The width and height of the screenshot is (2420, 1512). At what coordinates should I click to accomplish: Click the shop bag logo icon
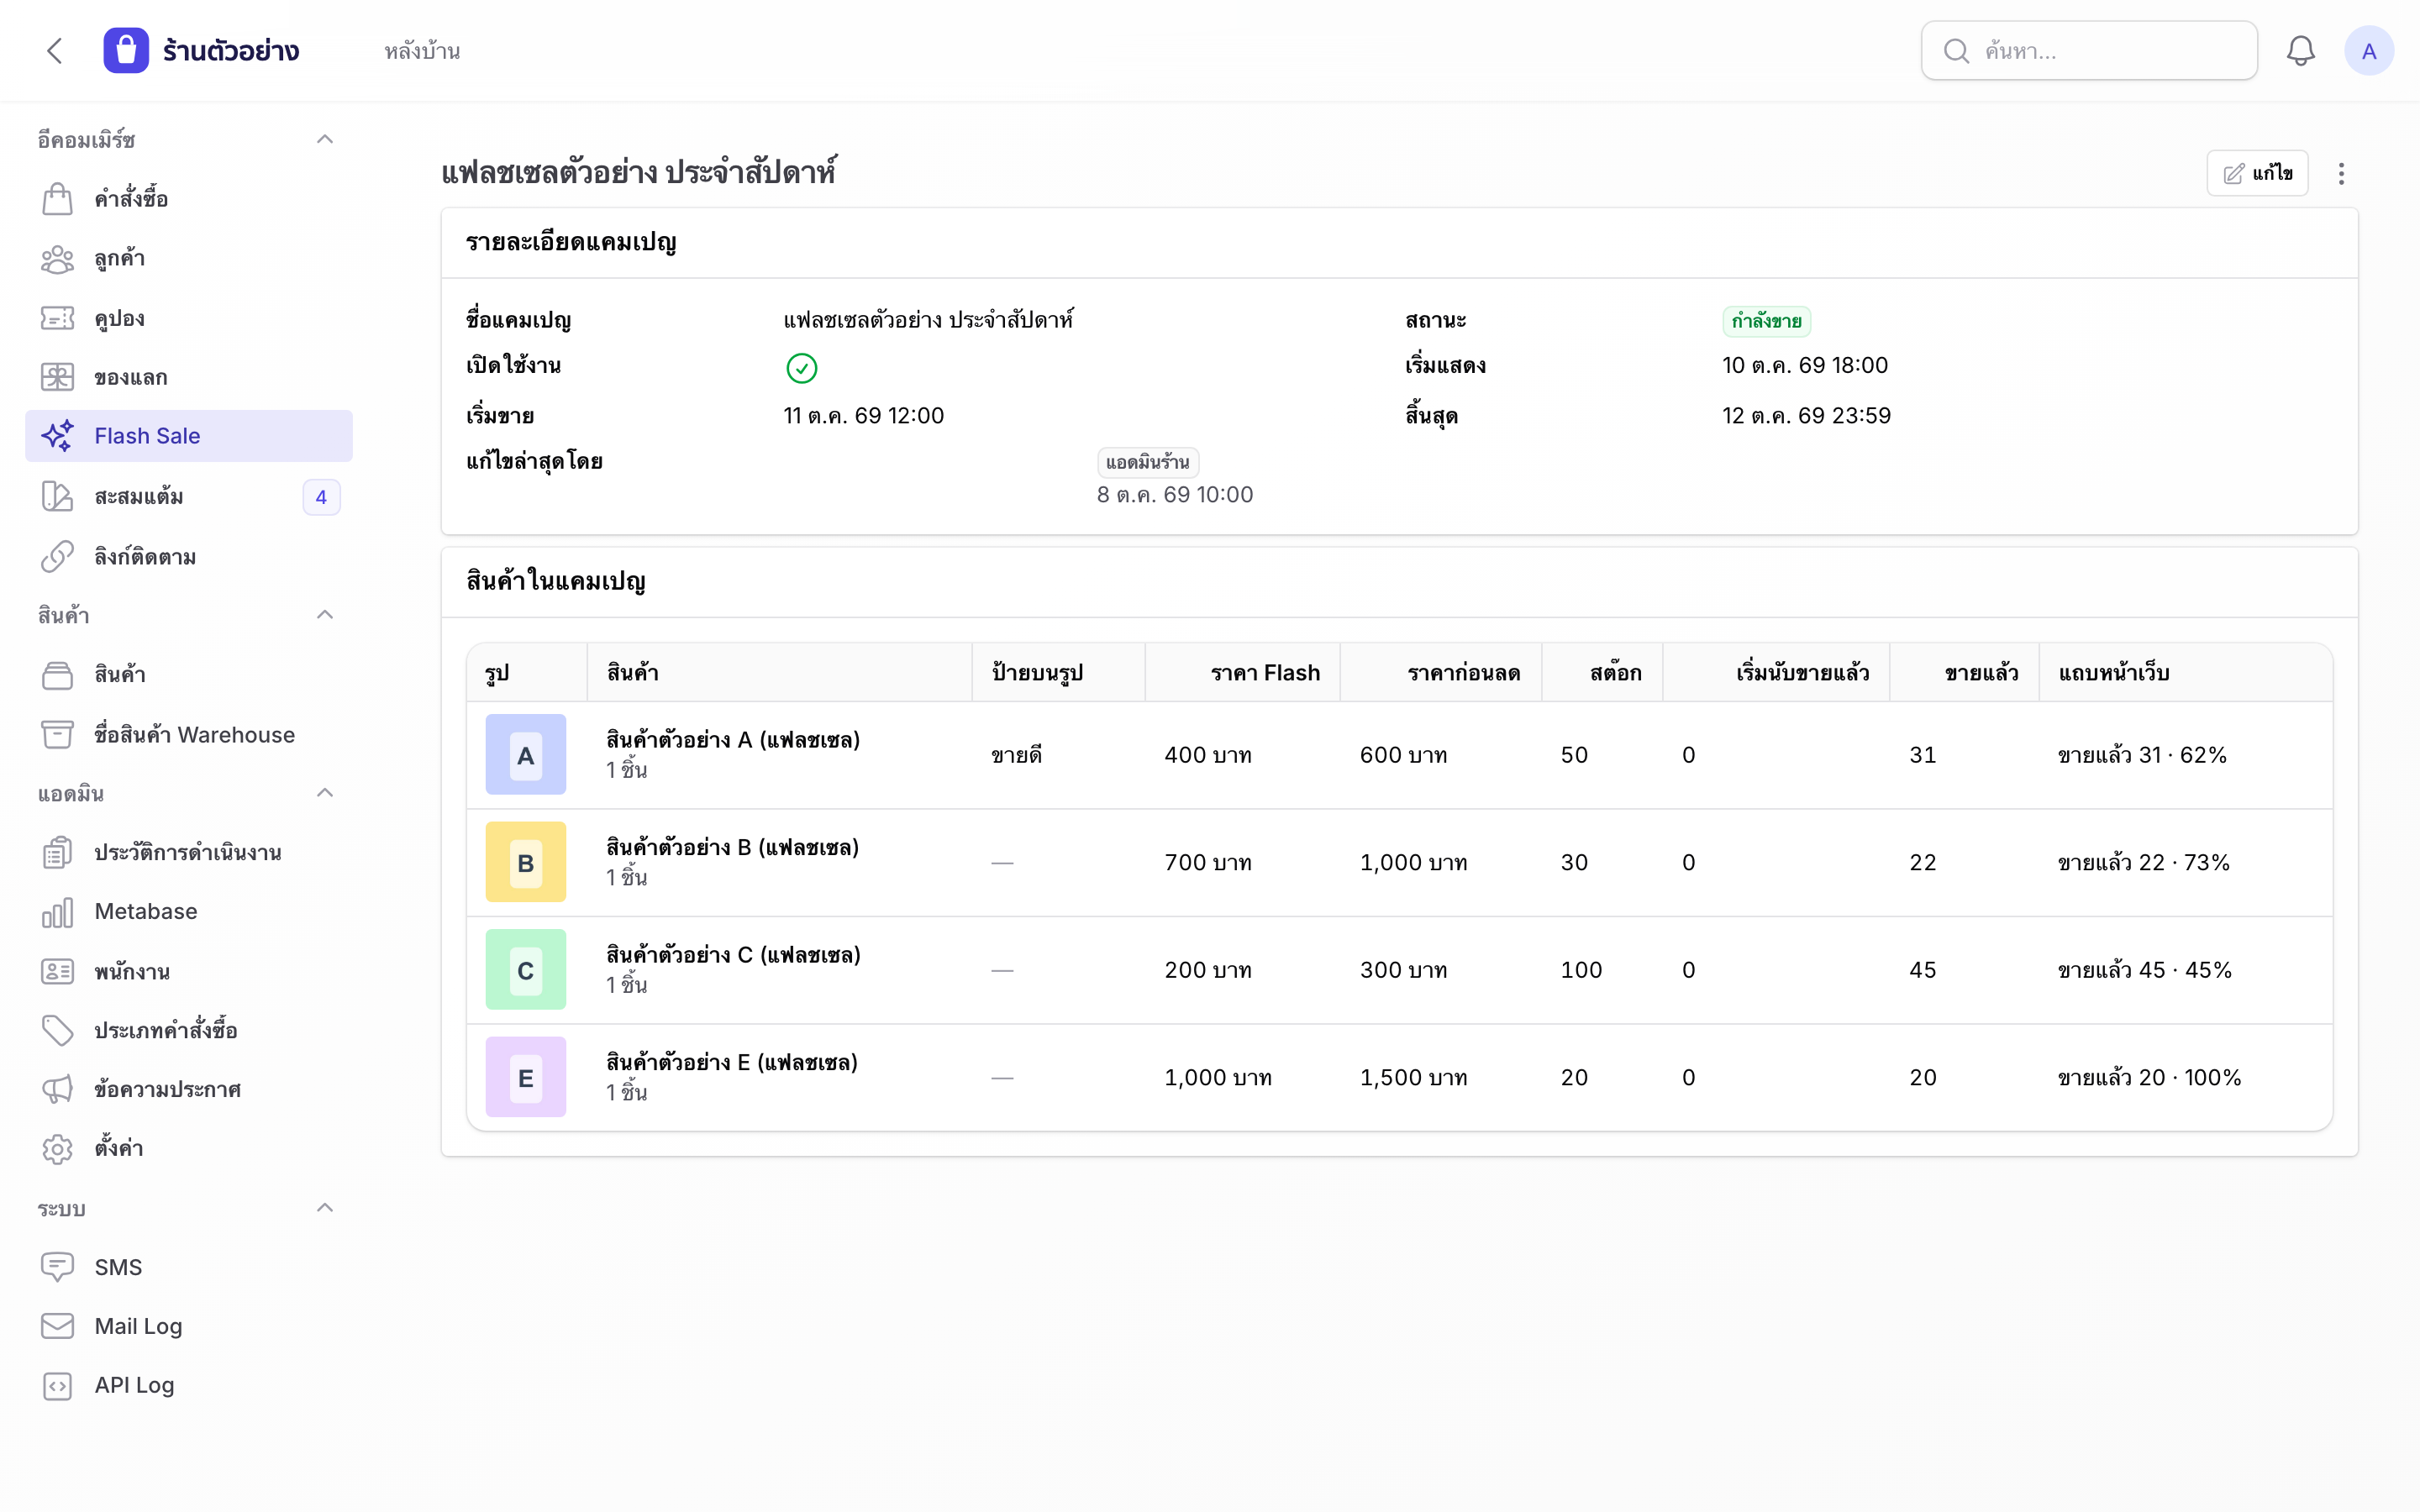tap(126, 51)
